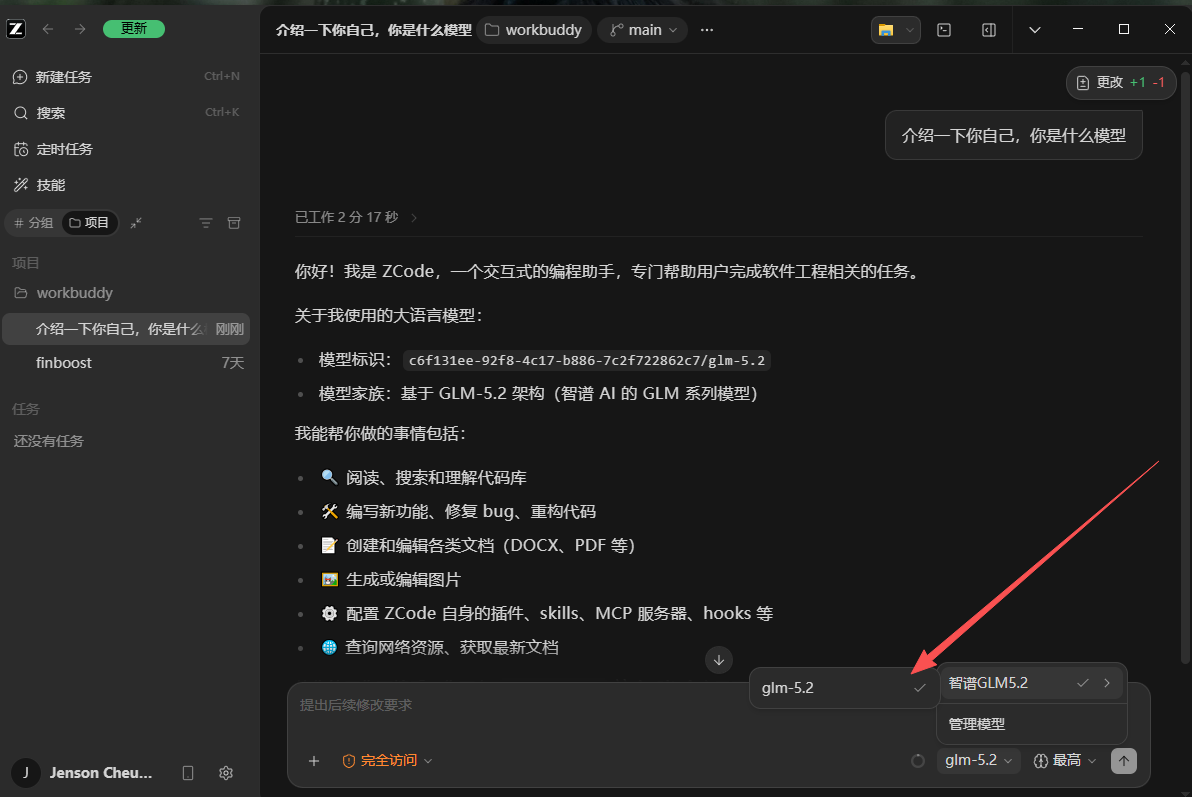
Task: Open the 完全访问 permission dropdown
Action: (x=387, y=760)
